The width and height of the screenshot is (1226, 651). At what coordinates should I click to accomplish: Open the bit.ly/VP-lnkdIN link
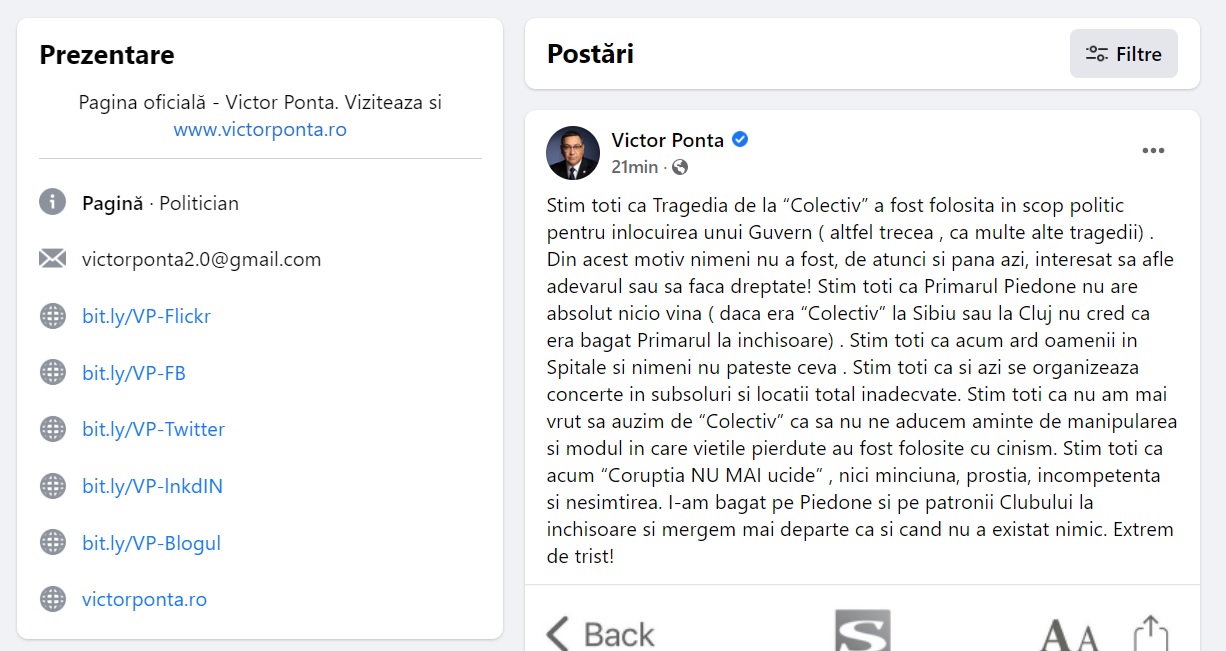[152, 486]
